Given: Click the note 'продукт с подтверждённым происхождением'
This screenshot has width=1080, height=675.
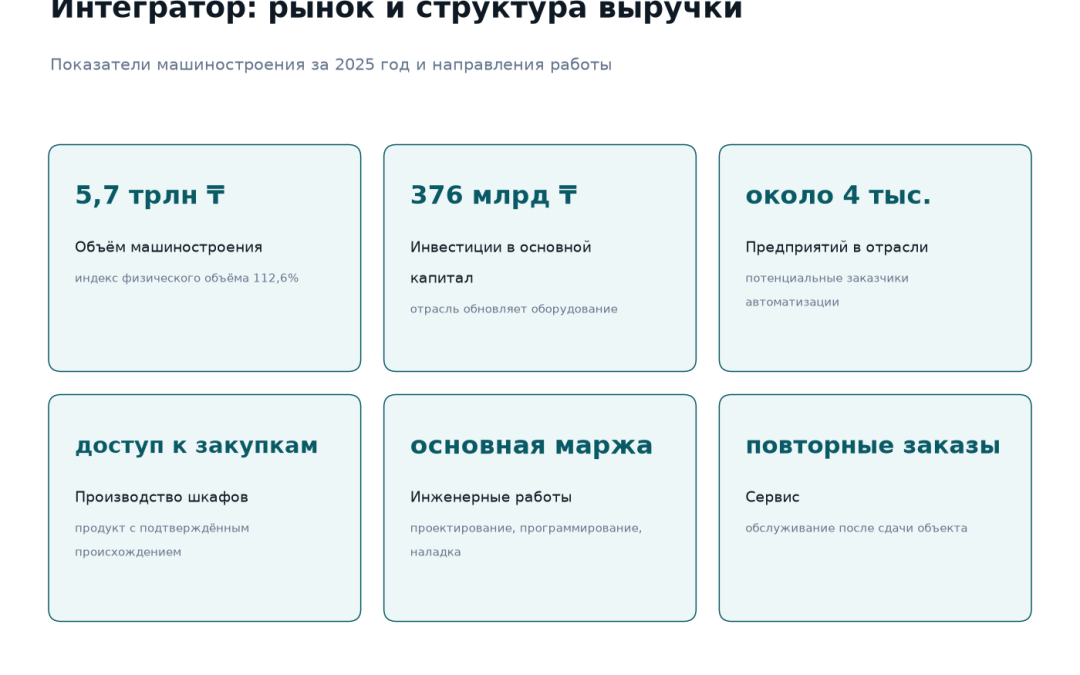Looking at the screenshot, I should coord(162,540).
